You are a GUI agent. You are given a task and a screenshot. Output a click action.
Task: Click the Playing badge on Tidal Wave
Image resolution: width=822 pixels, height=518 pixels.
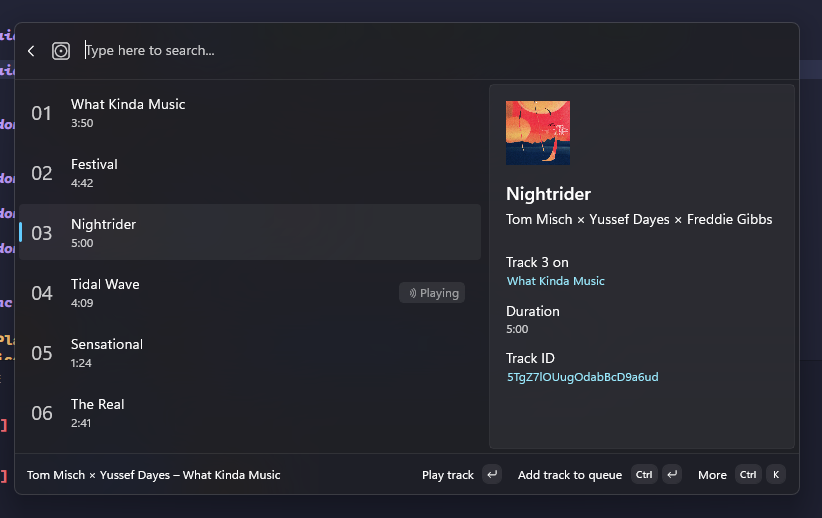pyautogui.click(x=432, y=293)
